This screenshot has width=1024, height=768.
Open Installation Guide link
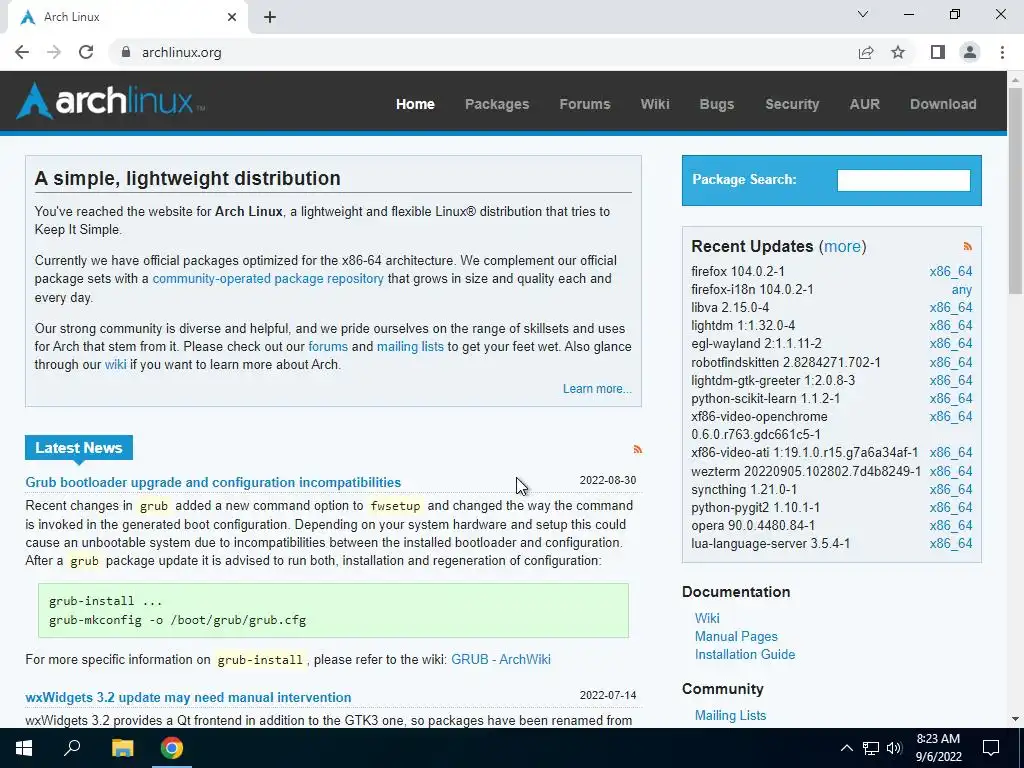pos(744,654)
